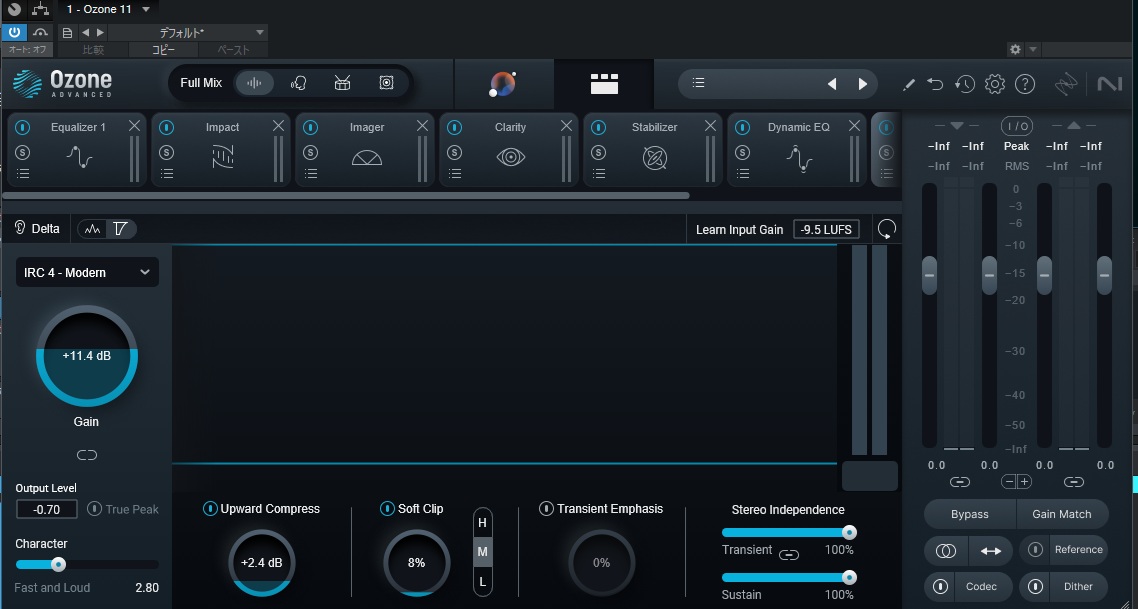
Task: Open the IRC 4 - Modern dropdown
Action: click(87, 272)
